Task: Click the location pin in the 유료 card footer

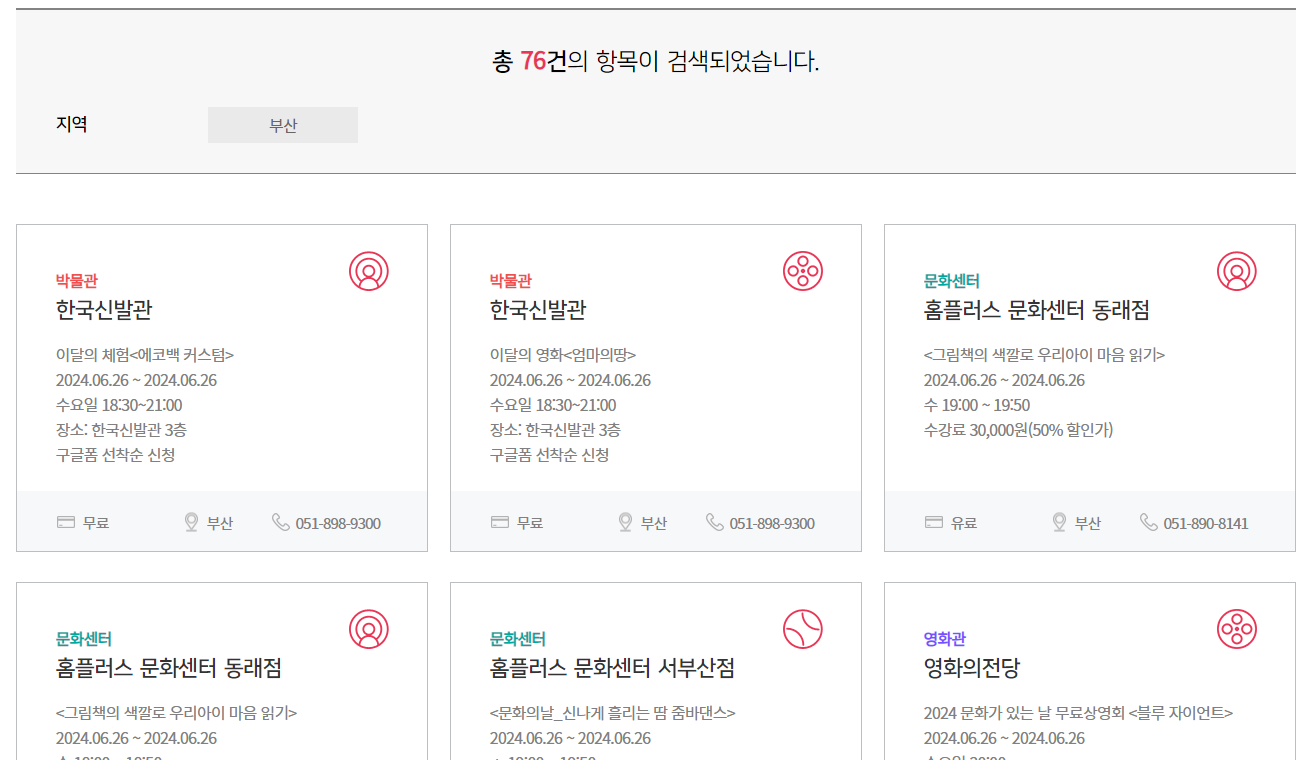Action: (1060, 522)
